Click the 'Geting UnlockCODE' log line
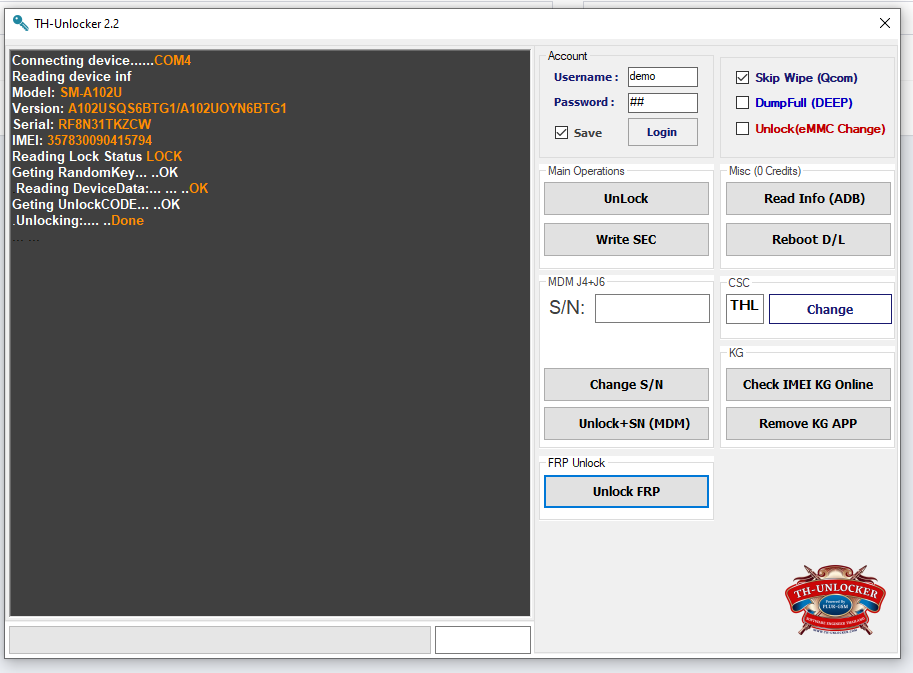This screenshot has height=673, width=913. [96, 204]
